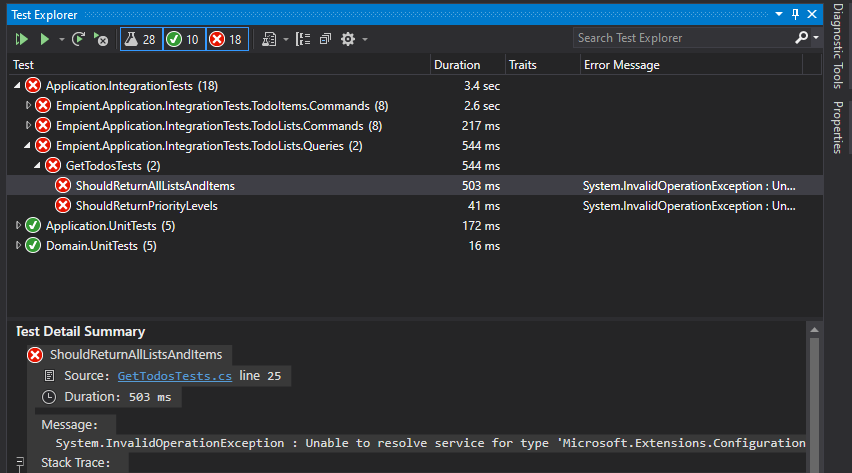Image resolution: width=852 pixels, height=473 pixels.
Task: Click the detail summary vertical scrollbar thumb
Action: tap(814, 405)
